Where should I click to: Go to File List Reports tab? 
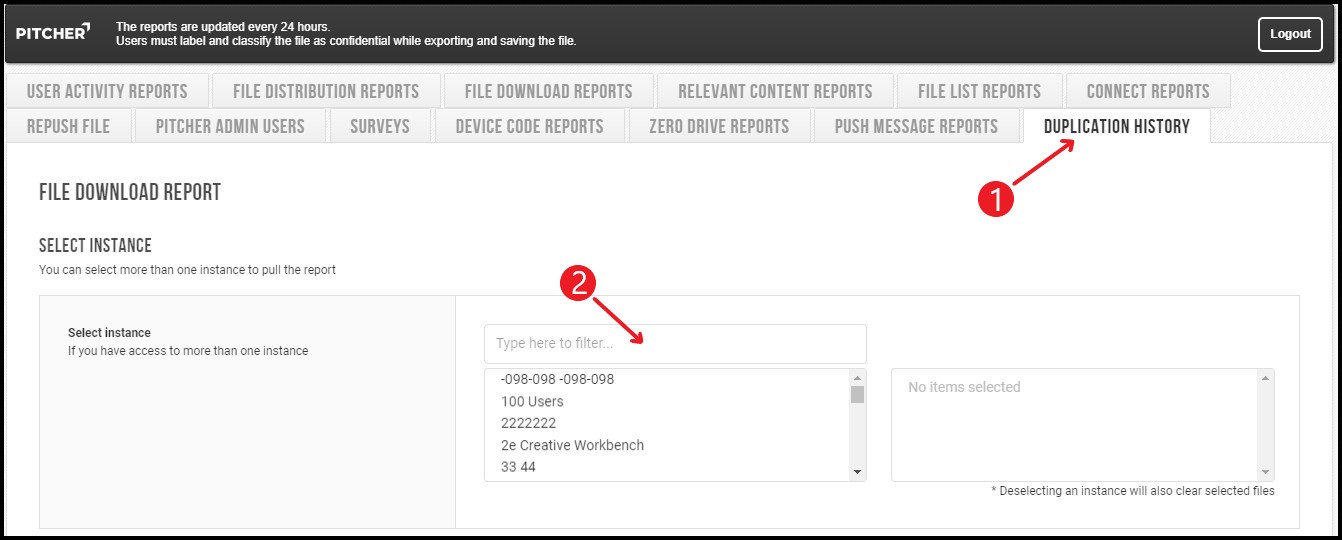coord(979,91)
